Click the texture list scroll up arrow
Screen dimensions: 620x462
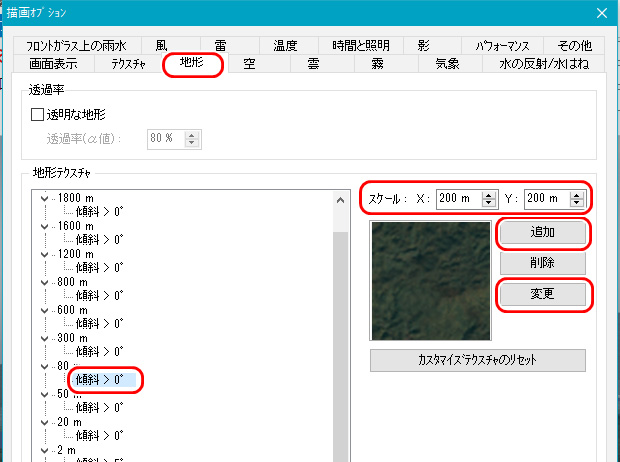(340, 200)
